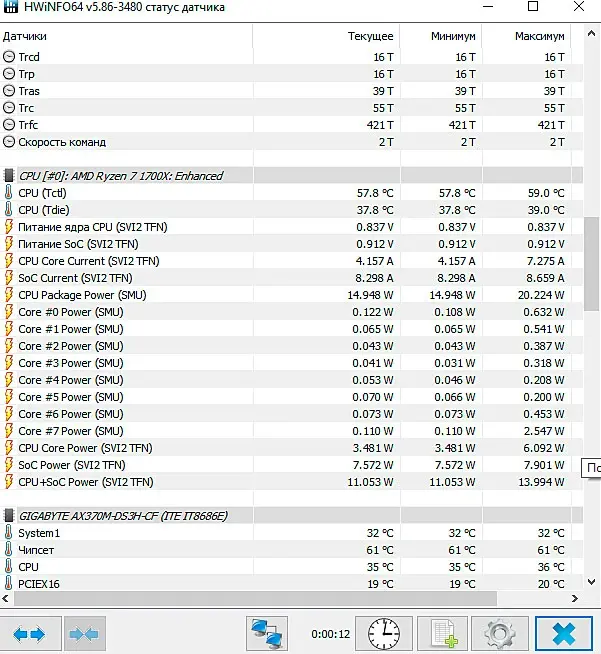601x654 pixels.
Task: Collapse the GIGABYTE AX370M-DS3H-CF sensor group
Action: pos(9,516)
